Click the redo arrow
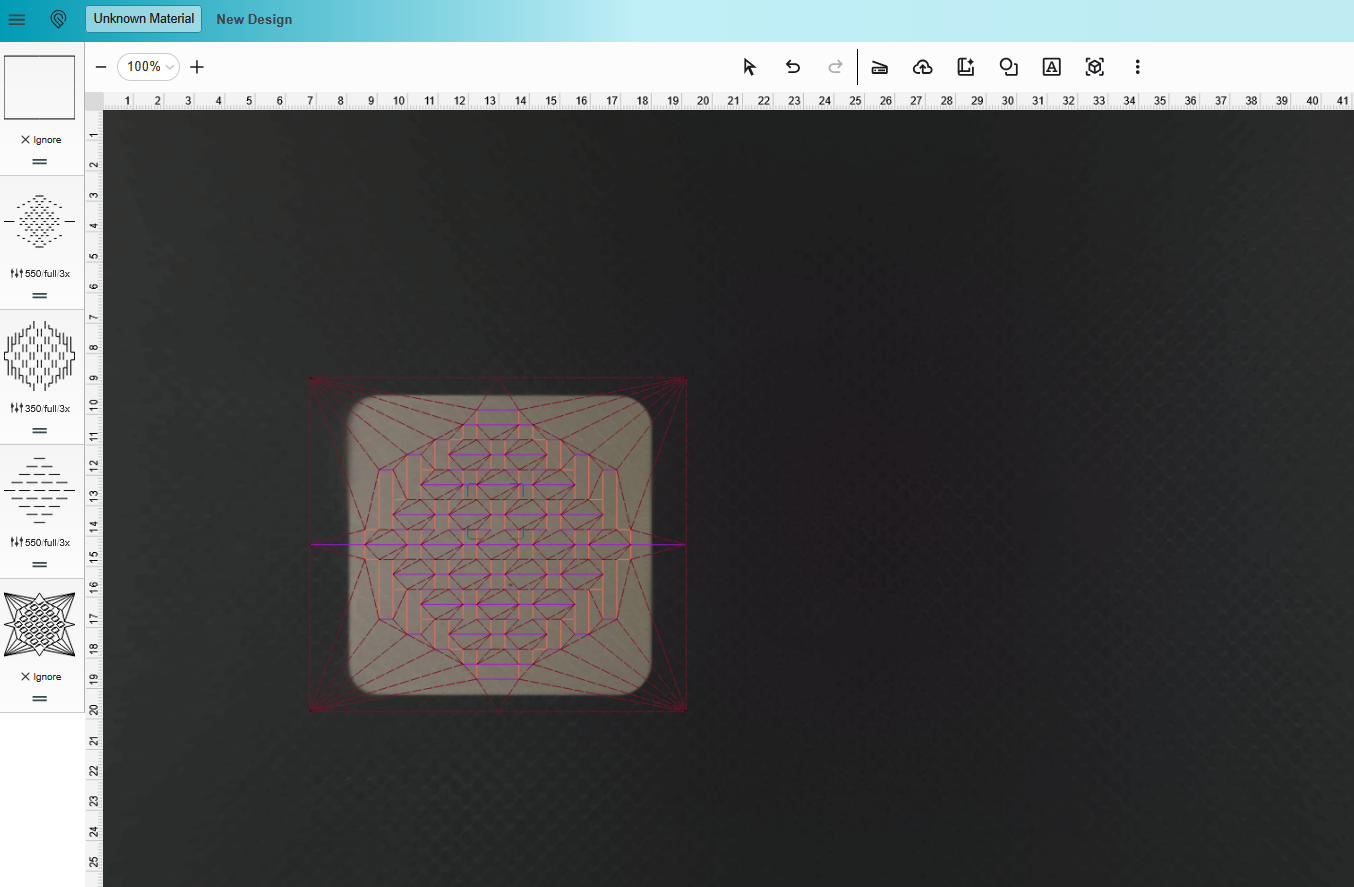1354x887 pixels. pyautogui.click(x=835, y=67)
